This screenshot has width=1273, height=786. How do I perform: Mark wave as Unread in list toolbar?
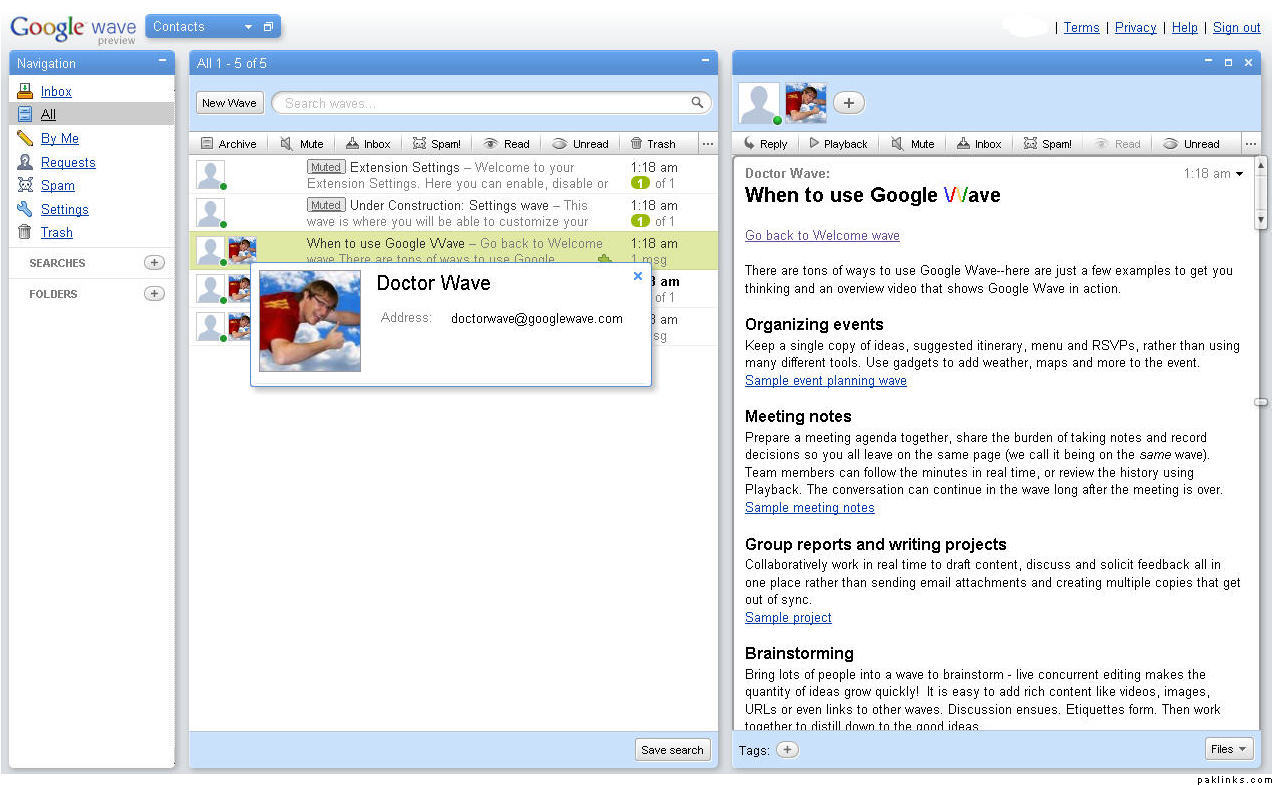(579, 144)
